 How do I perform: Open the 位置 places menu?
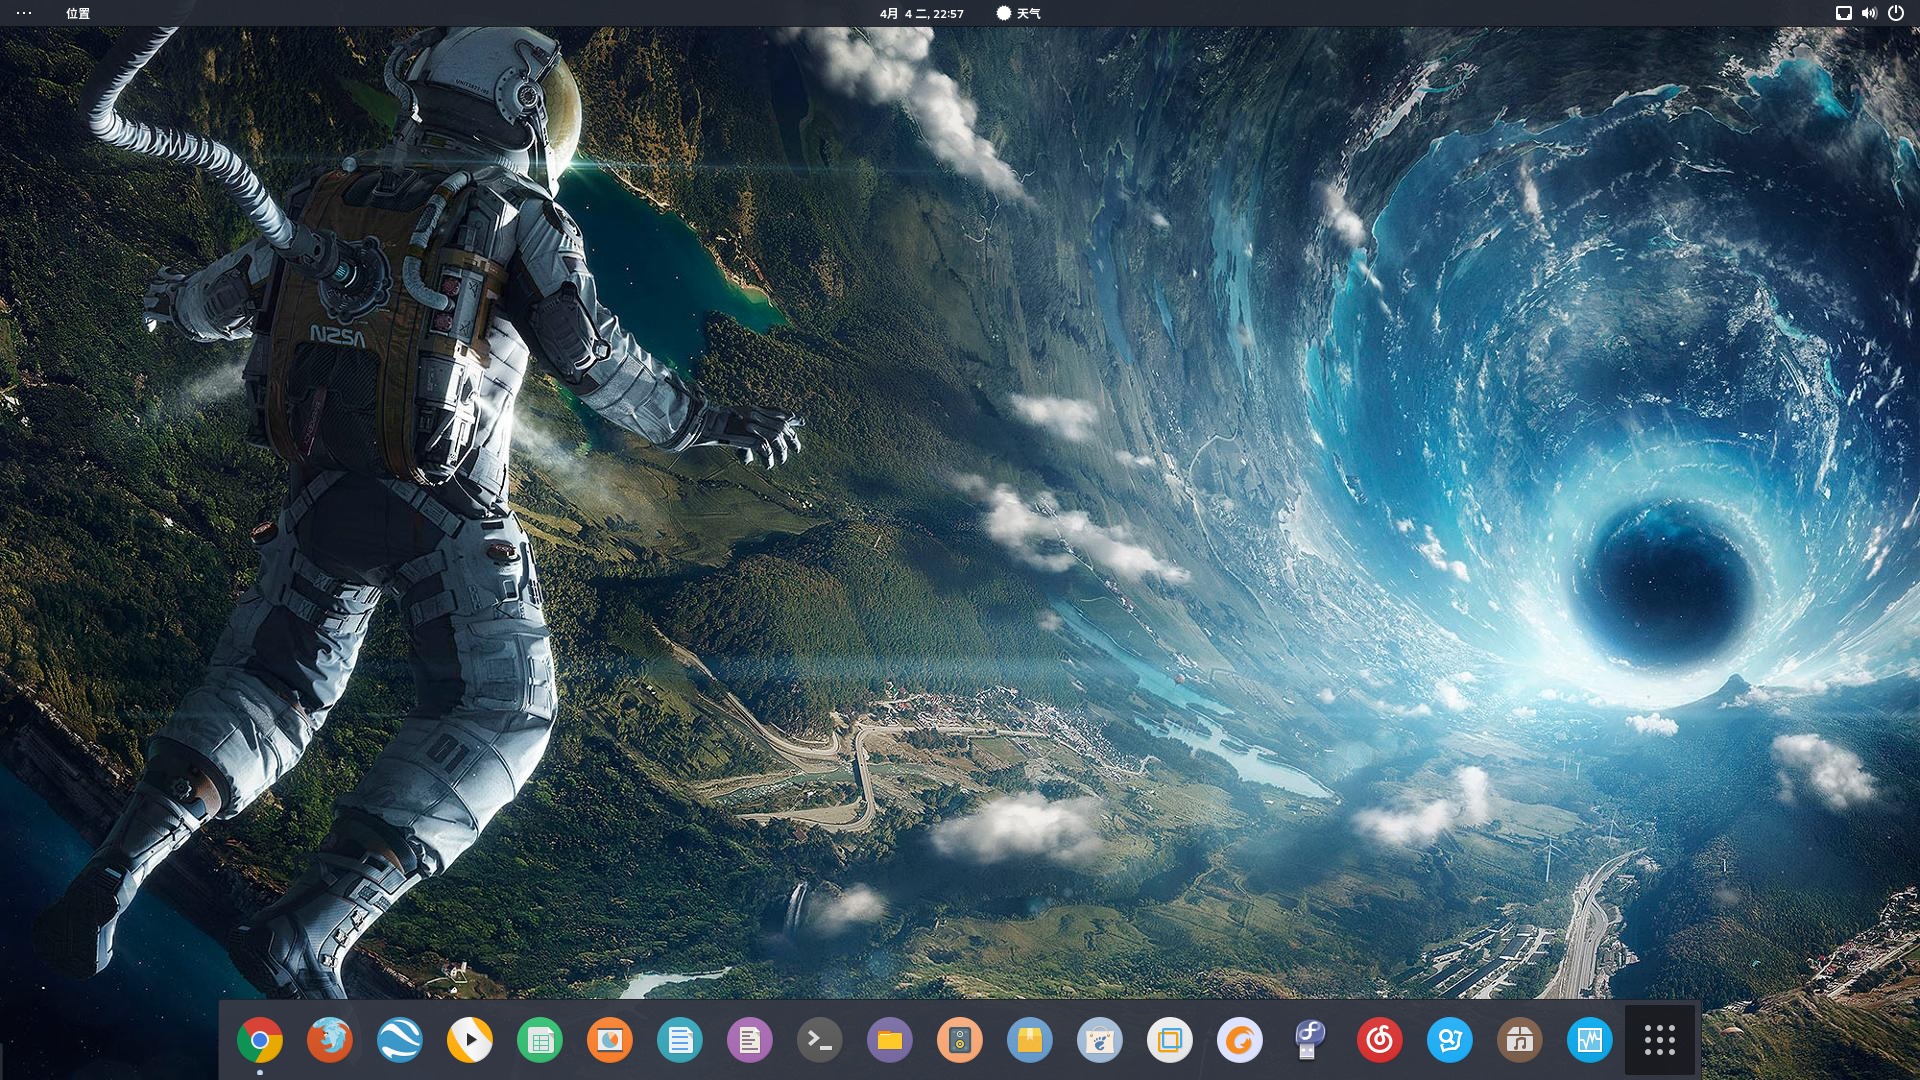click(x=78, y=13)
